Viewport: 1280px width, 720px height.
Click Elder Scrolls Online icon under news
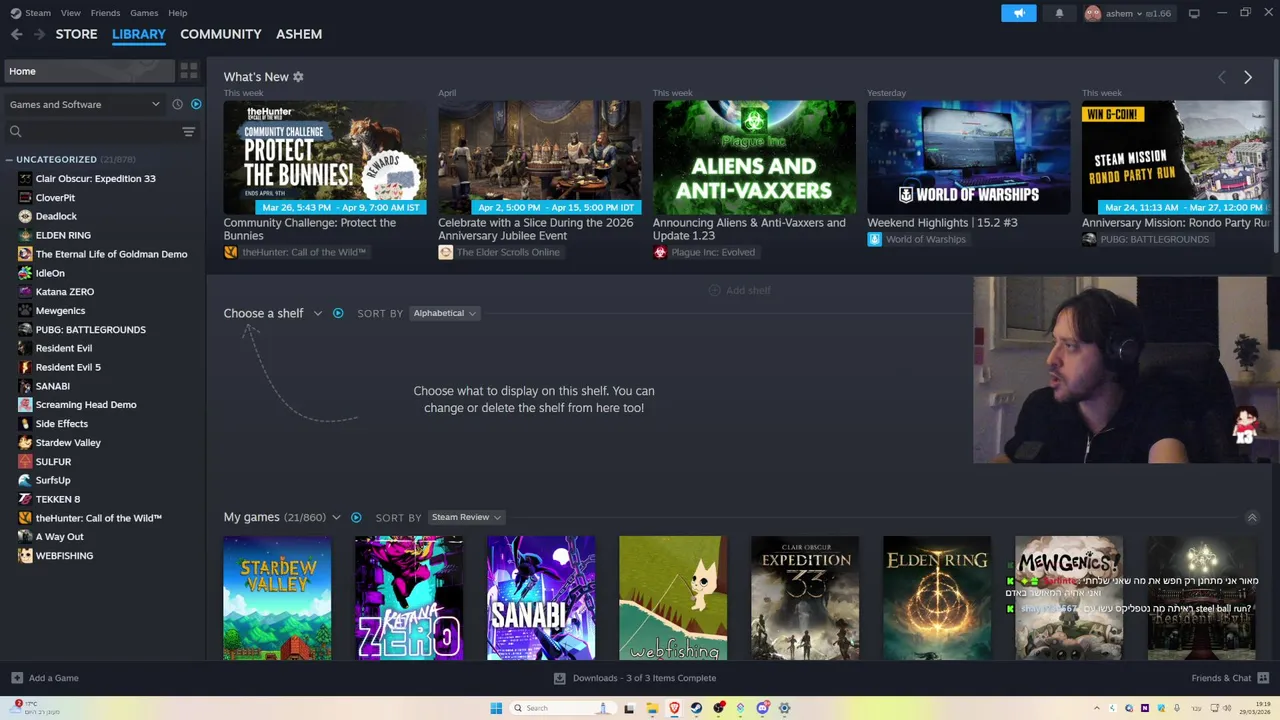click(446, 252)
